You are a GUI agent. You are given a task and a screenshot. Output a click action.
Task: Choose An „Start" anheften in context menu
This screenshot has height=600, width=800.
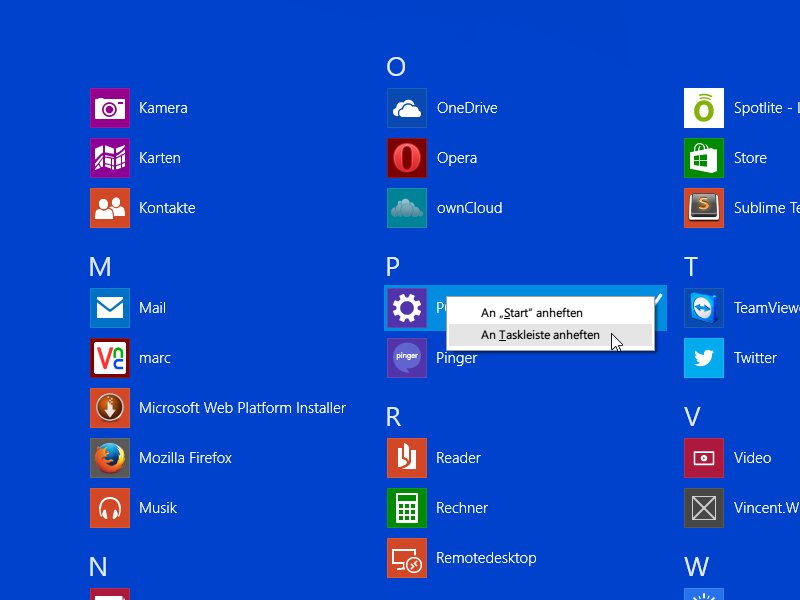point(550,313)
